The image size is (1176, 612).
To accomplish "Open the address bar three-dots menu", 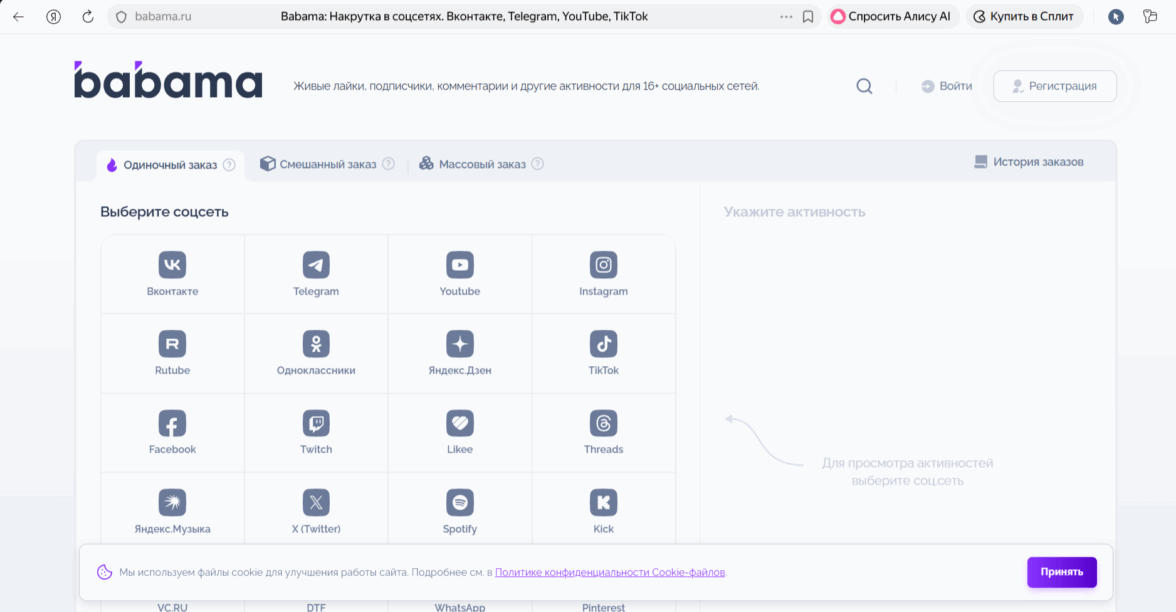I will point(786,16).
